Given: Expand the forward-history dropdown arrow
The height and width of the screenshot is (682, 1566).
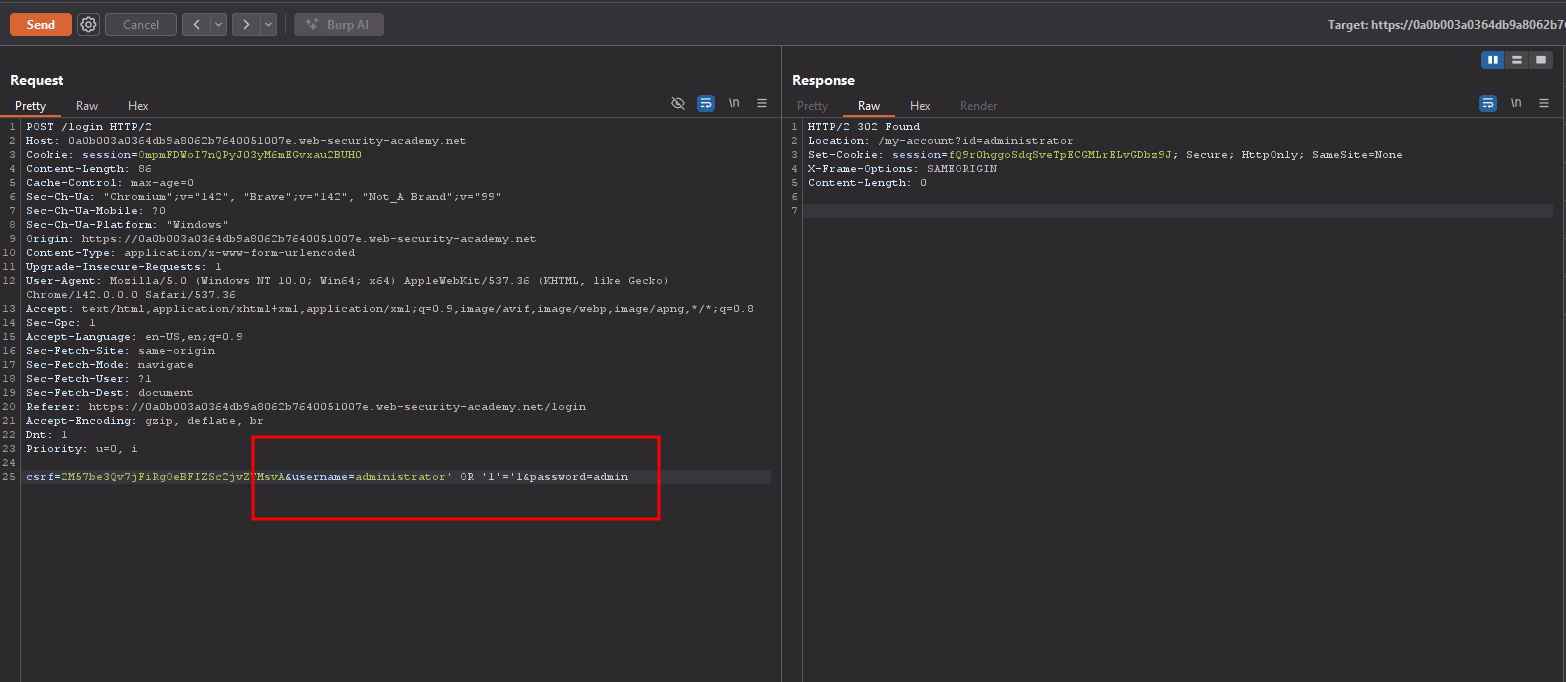Looking at the screenshot, I should (268, 25).
